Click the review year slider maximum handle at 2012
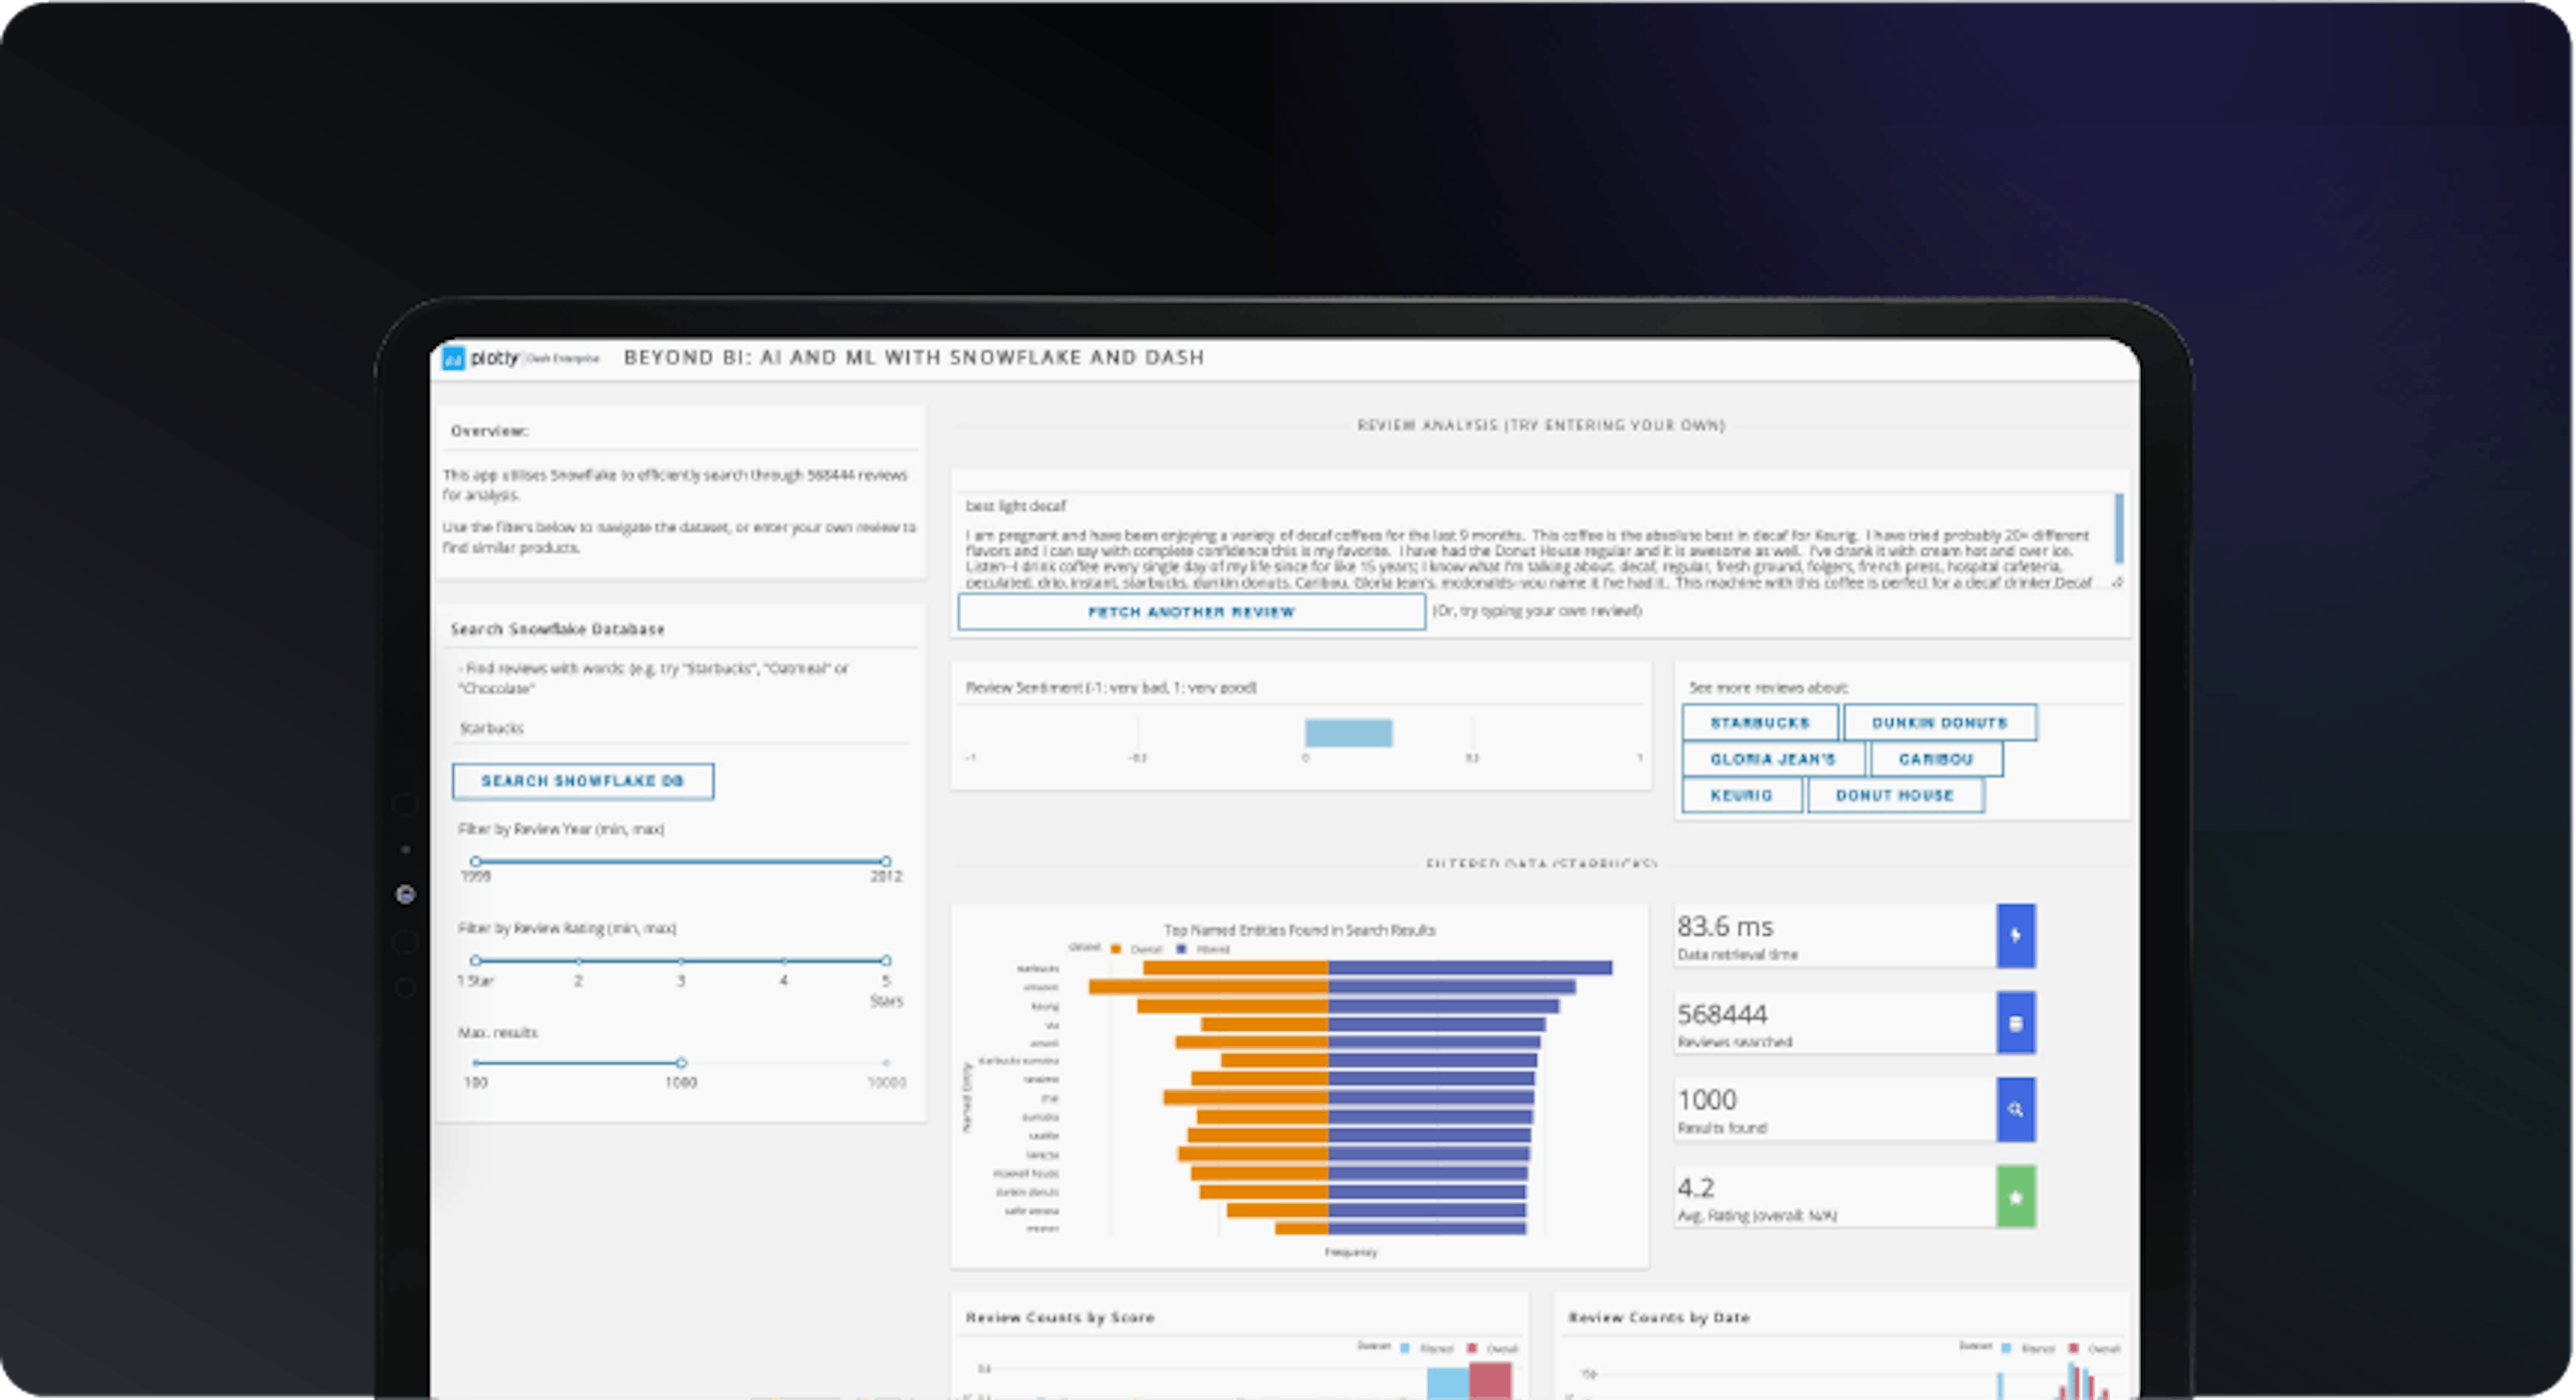 (886, 861)
